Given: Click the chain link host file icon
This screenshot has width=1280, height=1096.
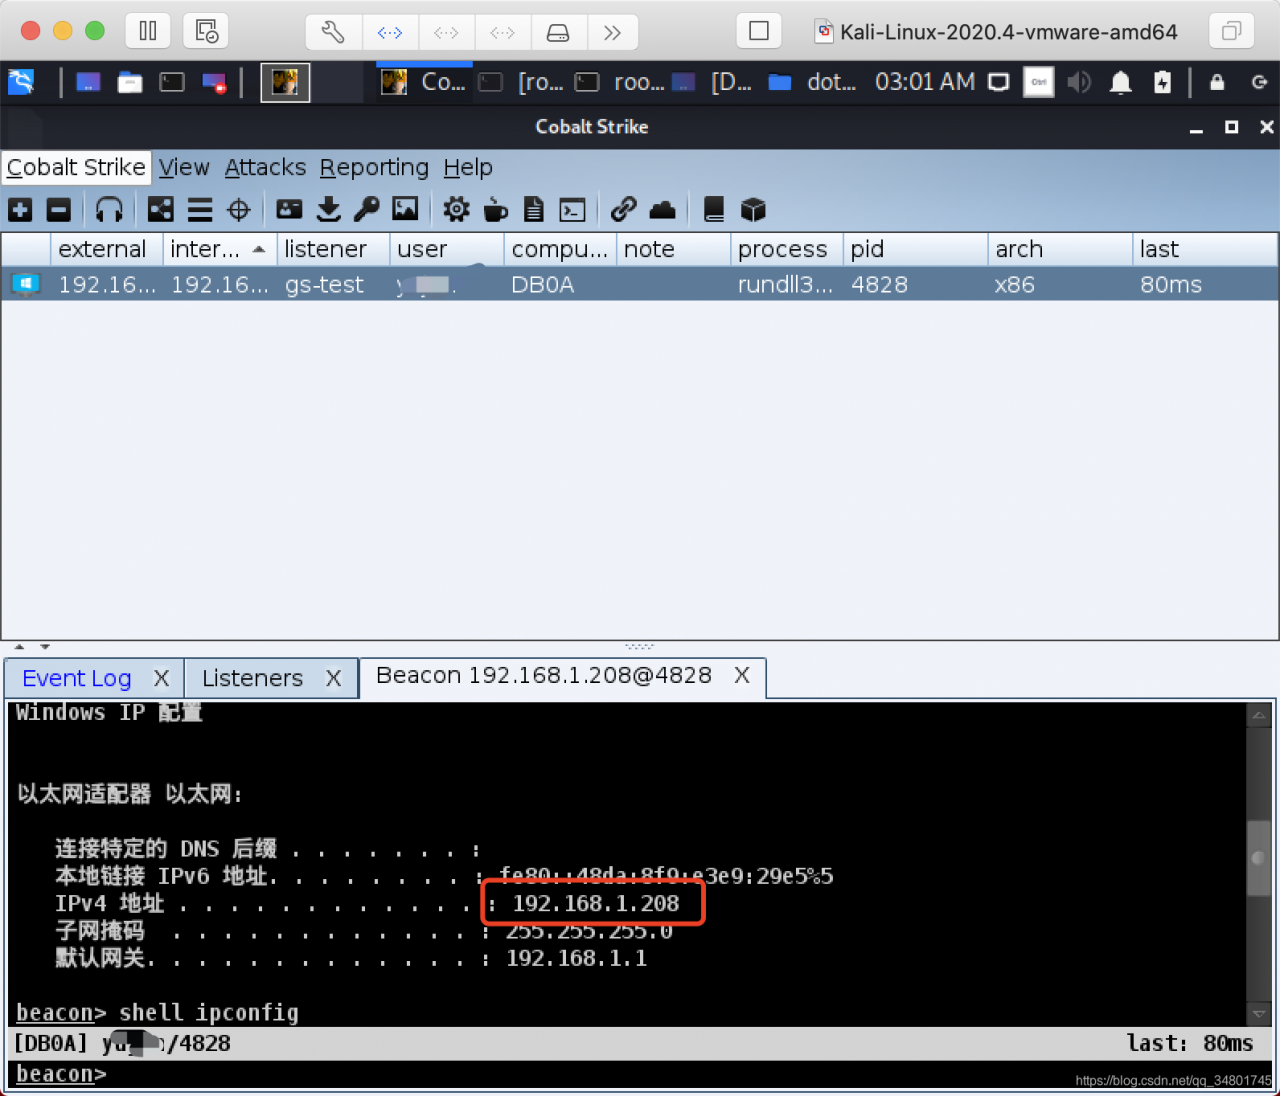Looking at the screenshot, I should (623, 209).
